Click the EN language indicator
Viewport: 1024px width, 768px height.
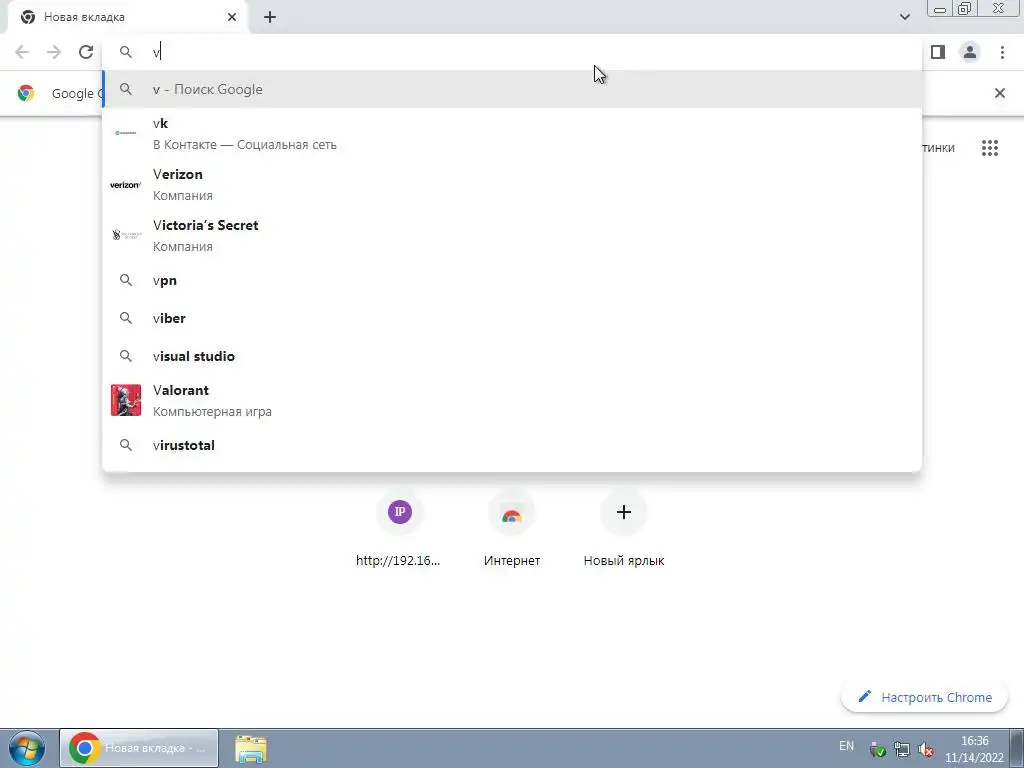pos(846,746)
